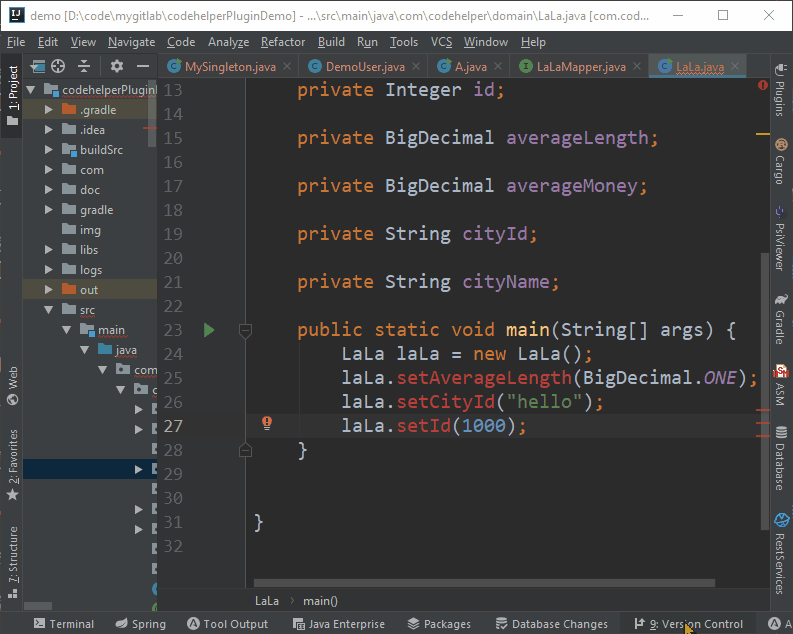
Task: Click the LaLa breadcrumb
Action: 267,601
